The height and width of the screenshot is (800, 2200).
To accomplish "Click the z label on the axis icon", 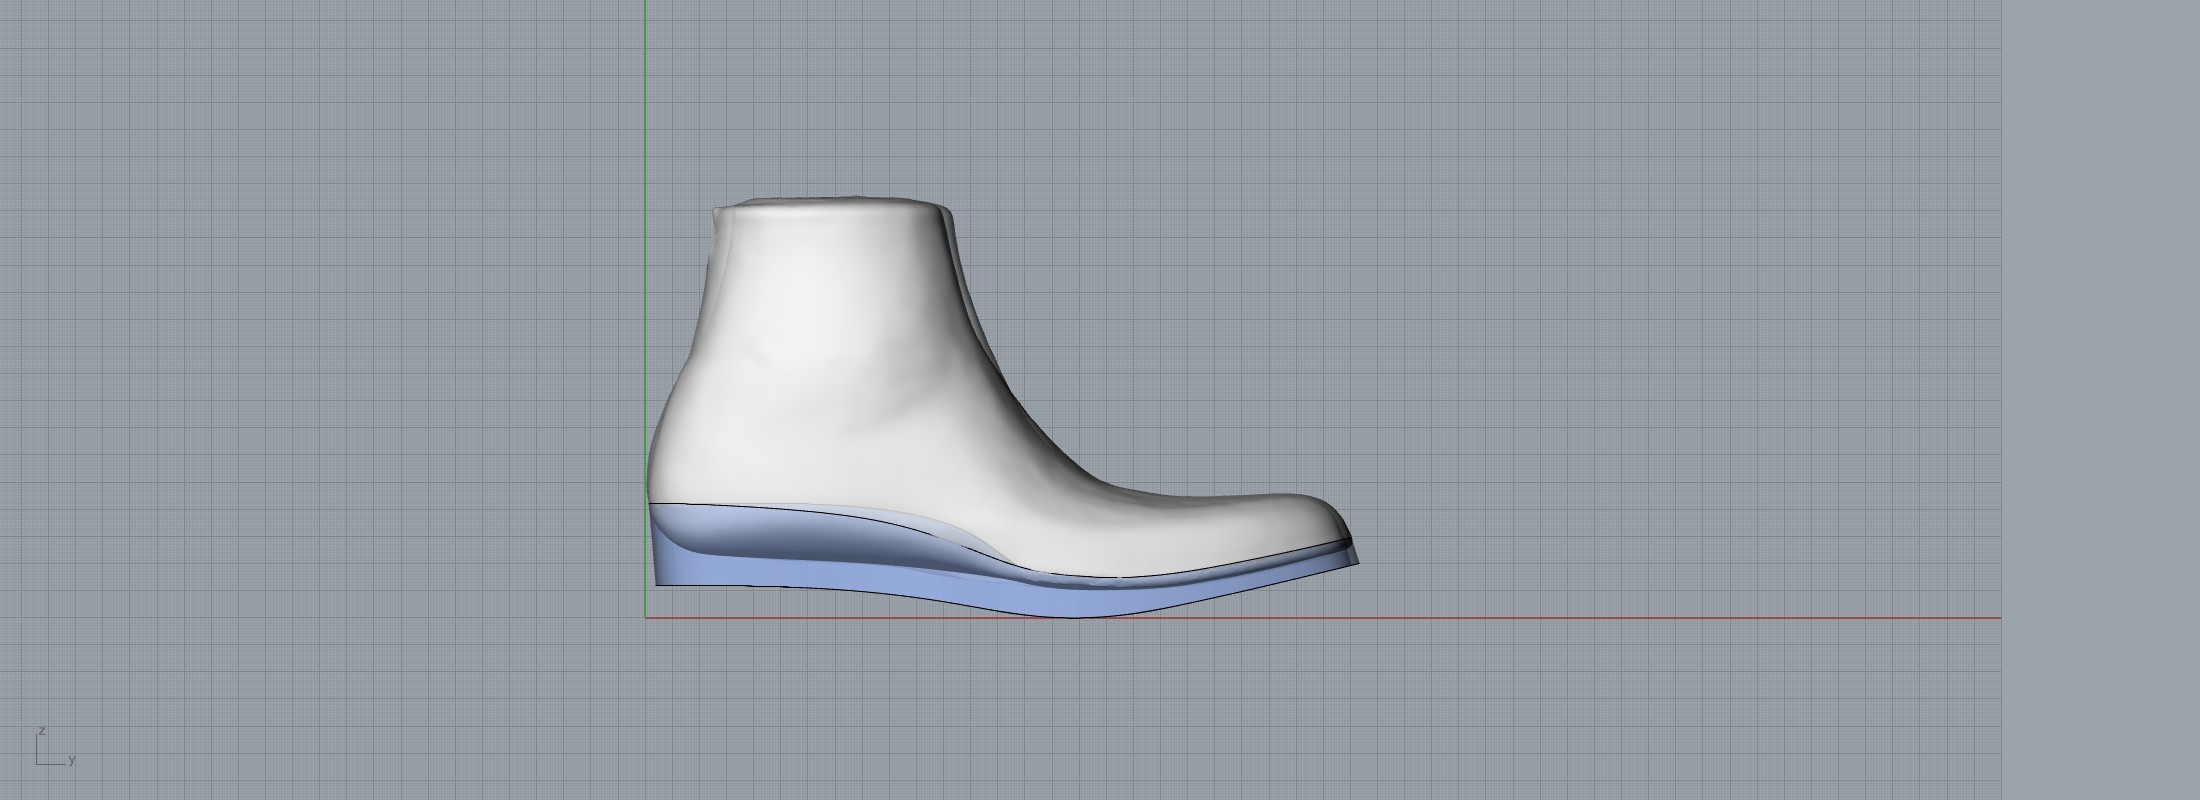I will pyautogui.click(x=41, y=731).
